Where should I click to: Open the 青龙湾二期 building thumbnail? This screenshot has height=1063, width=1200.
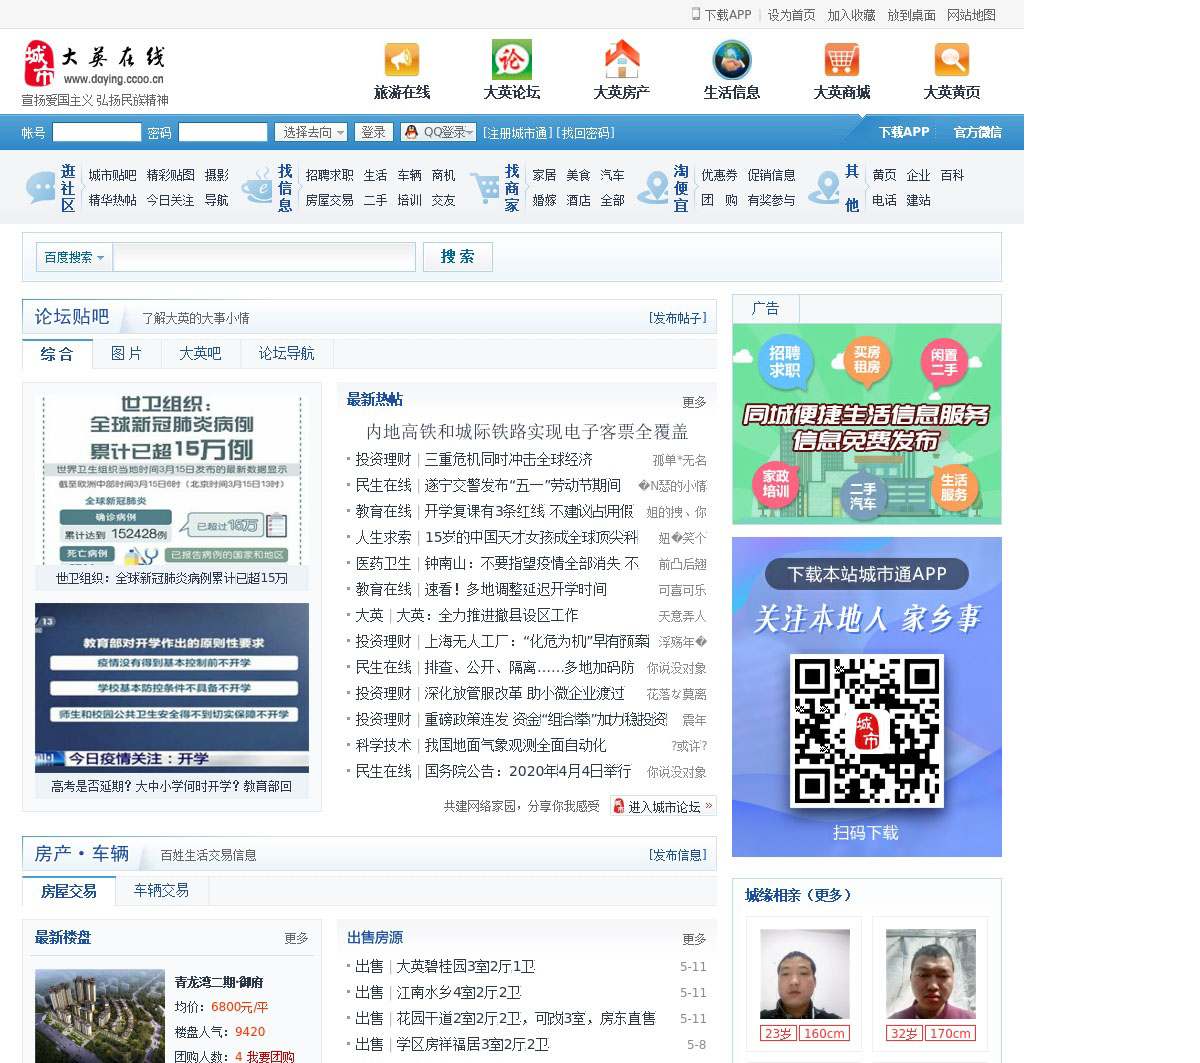pos(100,1016)
